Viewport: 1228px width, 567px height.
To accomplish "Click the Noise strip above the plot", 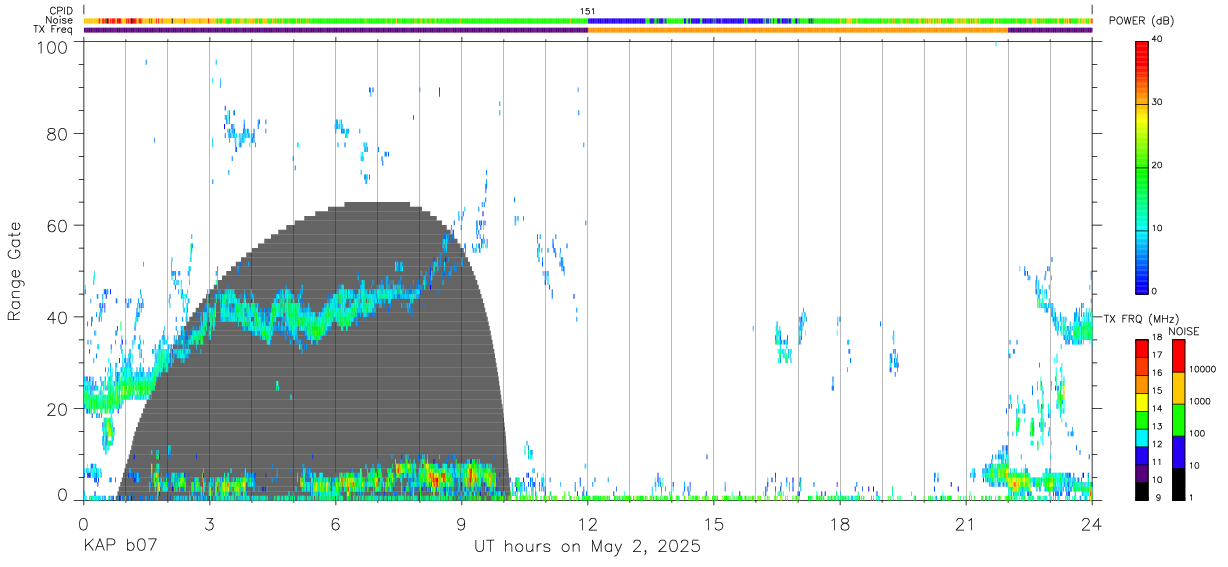I will (588, 20).
